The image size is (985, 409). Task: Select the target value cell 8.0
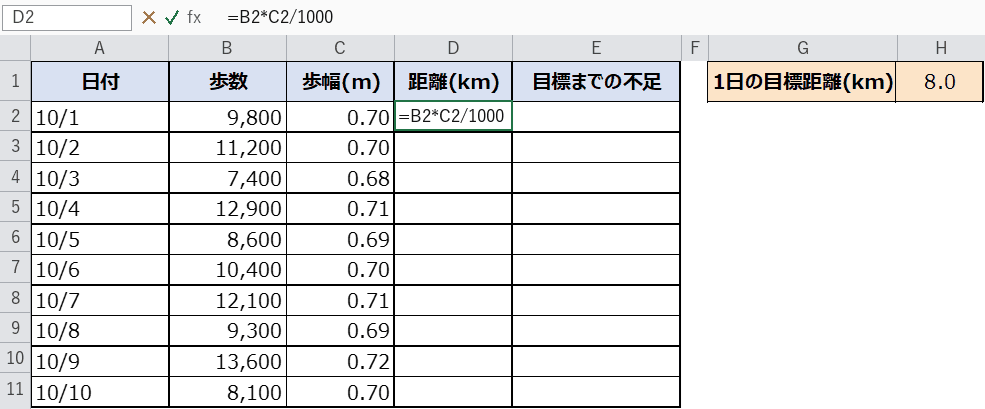940,82
